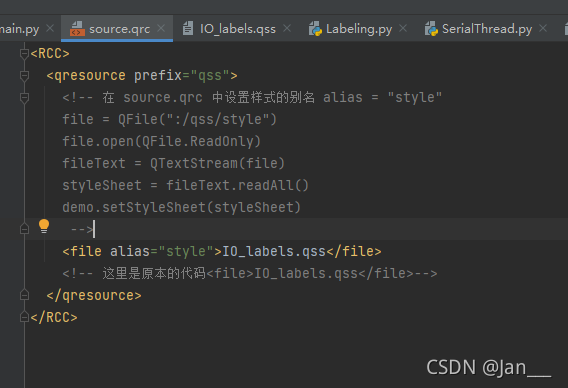The image size is (568, 388).
Task: Click the file = QFile(":/qss/style") line
Action: pos(170,120)
